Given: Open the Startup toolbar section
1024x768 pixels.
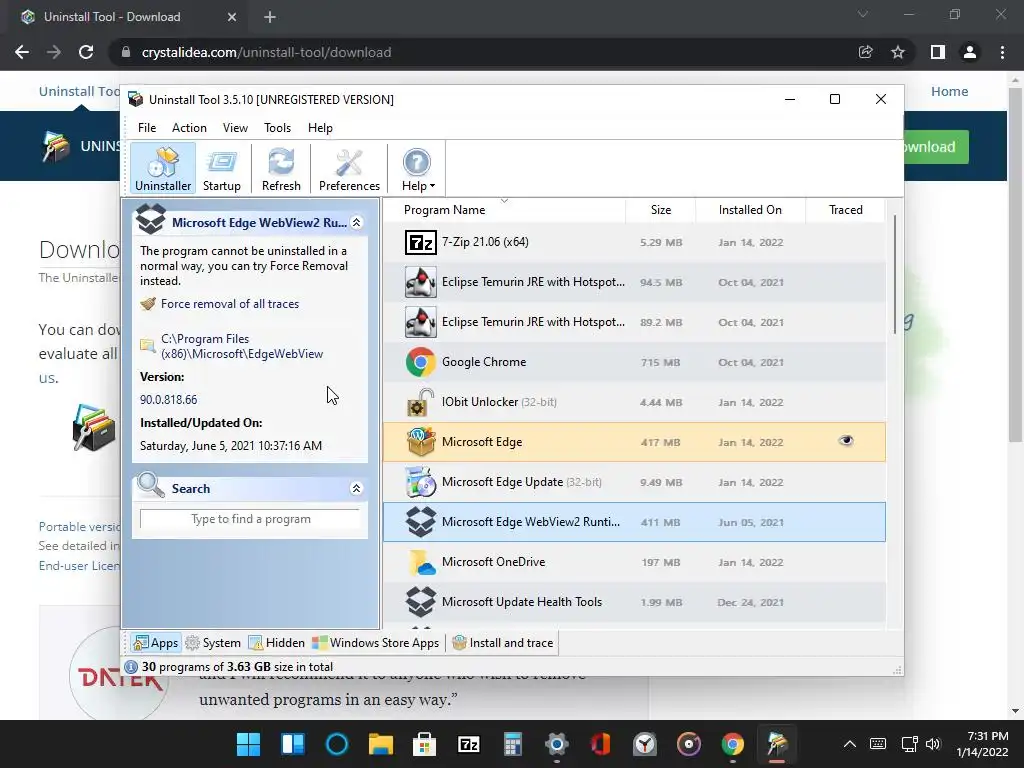Looking at the screenshot, I should click(x=221, y=168).
